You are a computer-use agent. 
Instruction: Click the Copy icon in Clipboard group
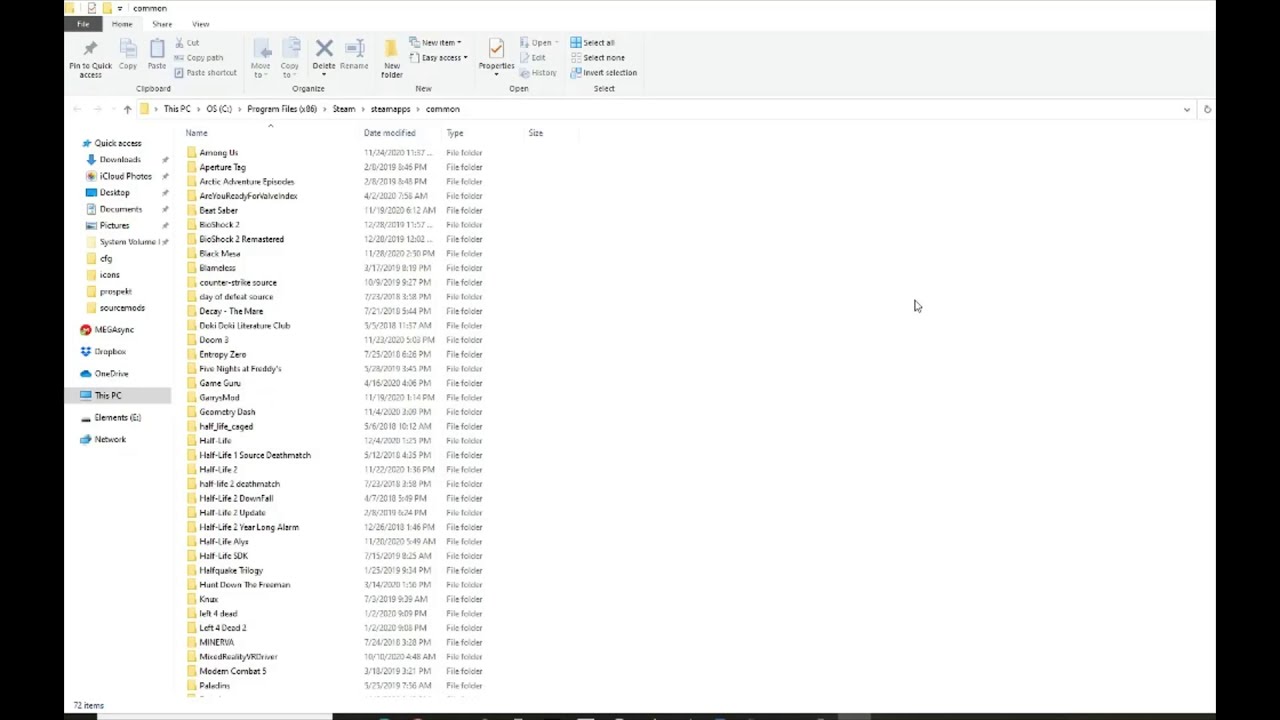[x=128, y=49]
